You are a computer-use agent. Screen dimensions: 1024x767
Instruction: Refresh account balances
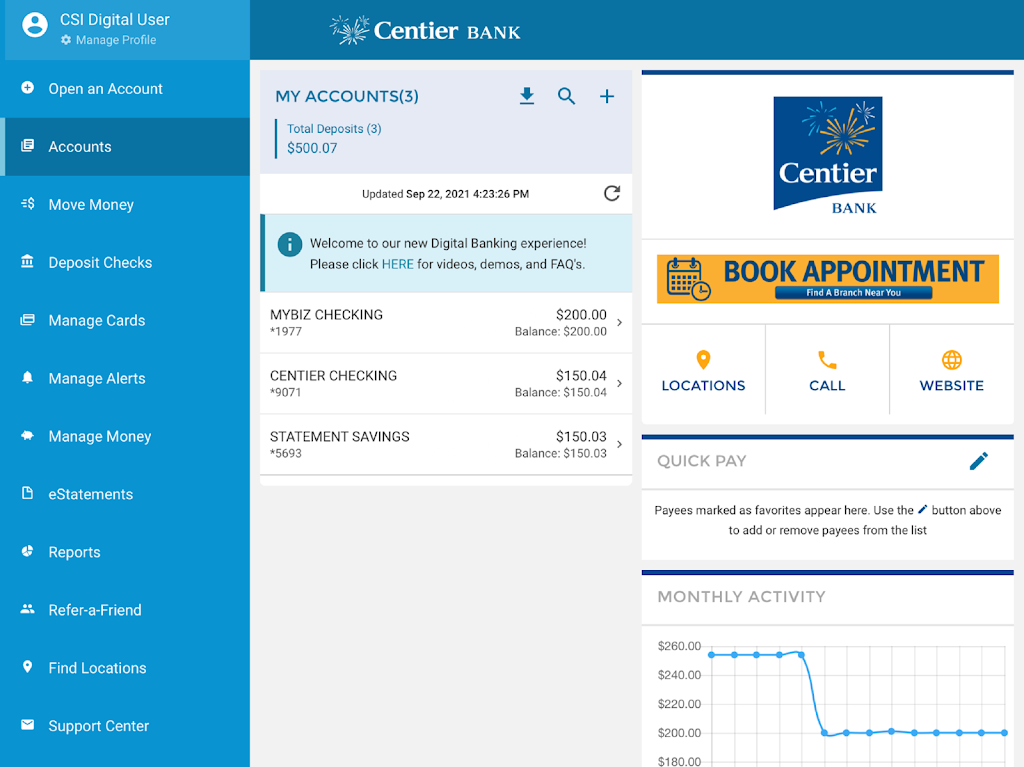point(612,193)
